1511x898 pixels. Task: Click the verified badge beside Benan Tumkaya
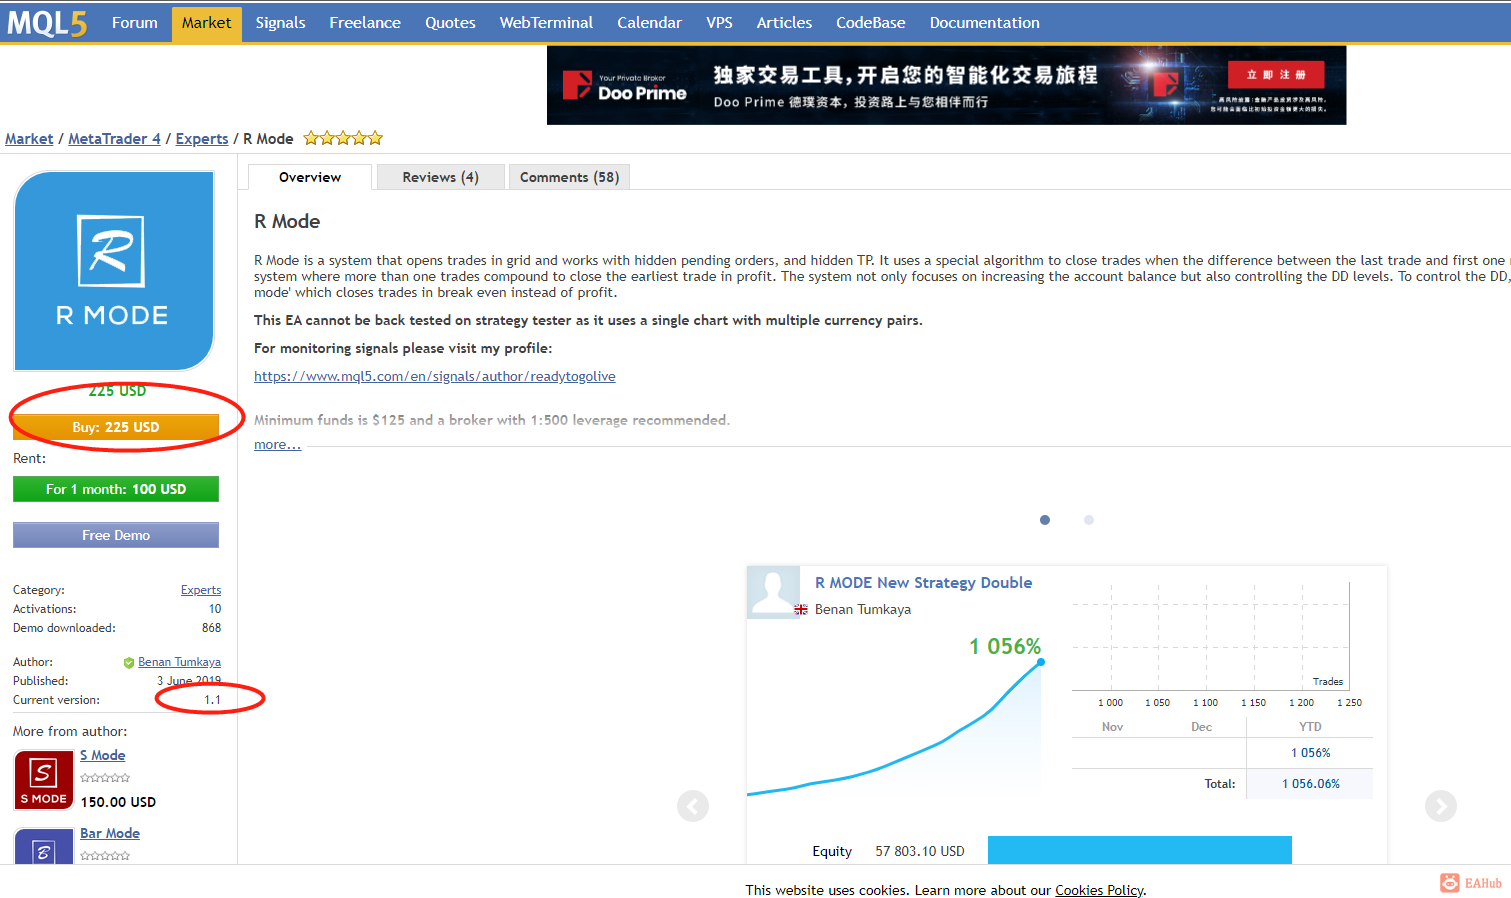click(x=129, y=662)
